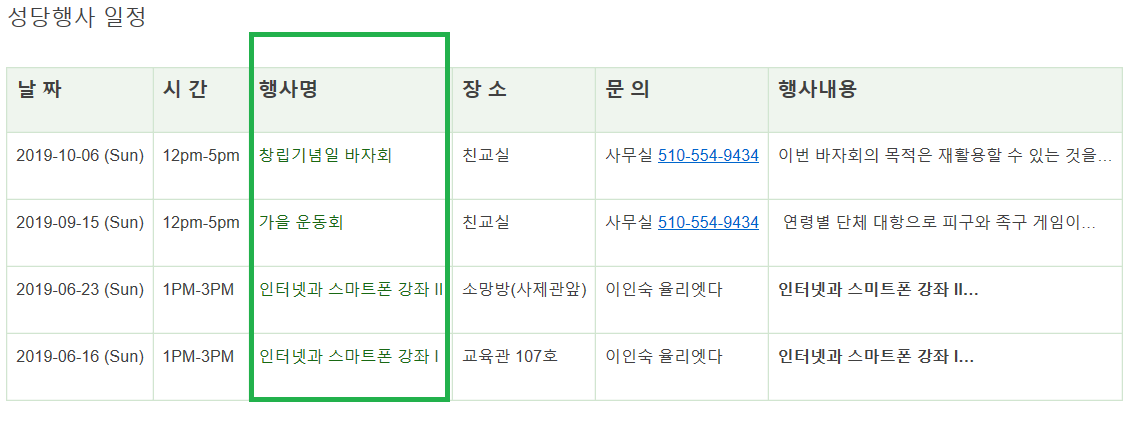1124x421 pixels.
Task: Click the 날짜 column header
Action: 40,89
